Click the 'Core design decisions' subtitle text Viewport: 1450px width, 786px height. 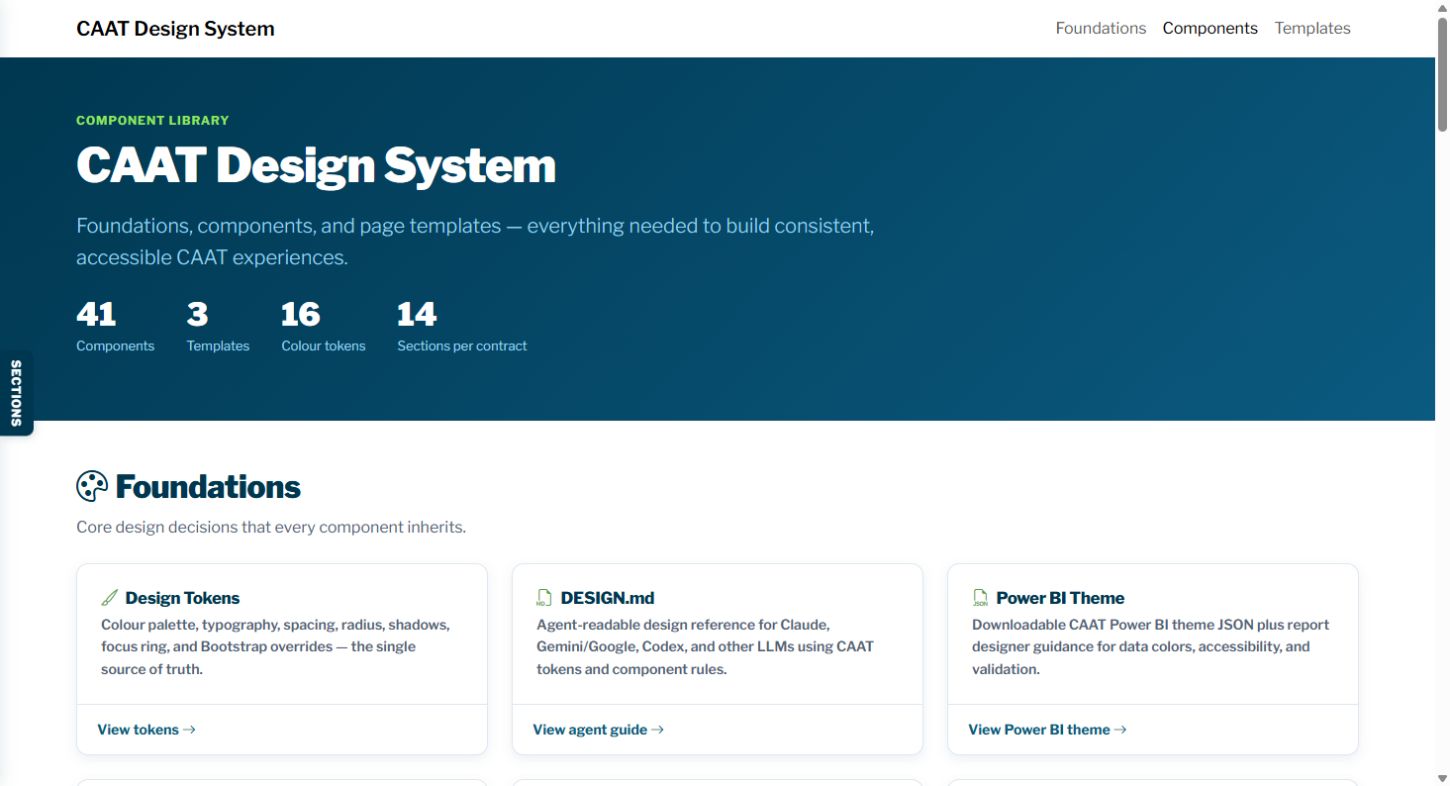pyautogui.click(x=271, y=527)
